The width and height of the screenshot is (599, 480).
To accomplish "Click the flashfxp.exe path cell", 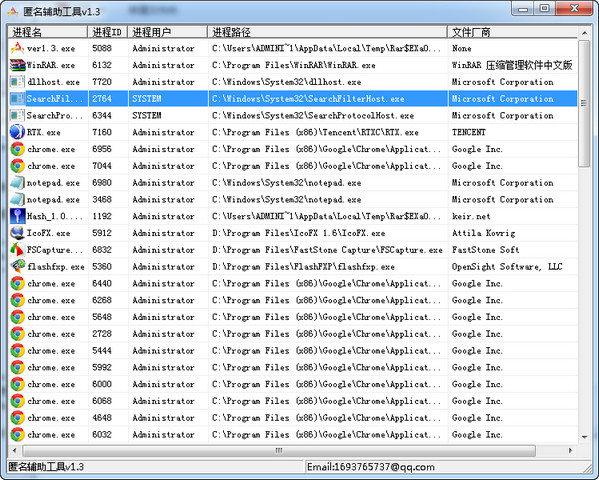I will [328, 267].
